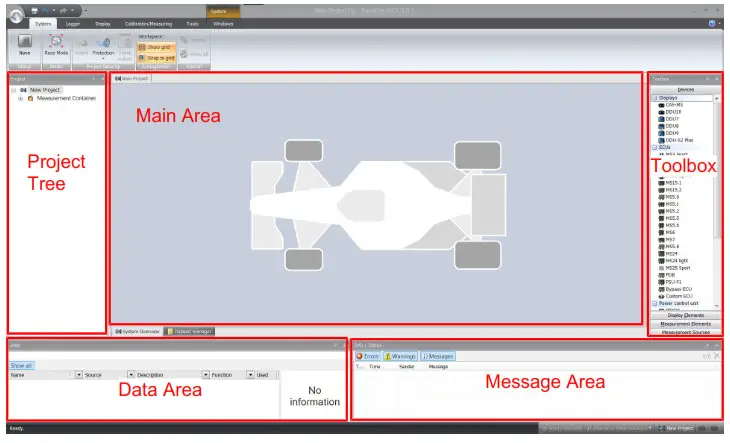730x443 pixels.
Task: Switch to the Logger ribbon tab
Action: point(73,24)
